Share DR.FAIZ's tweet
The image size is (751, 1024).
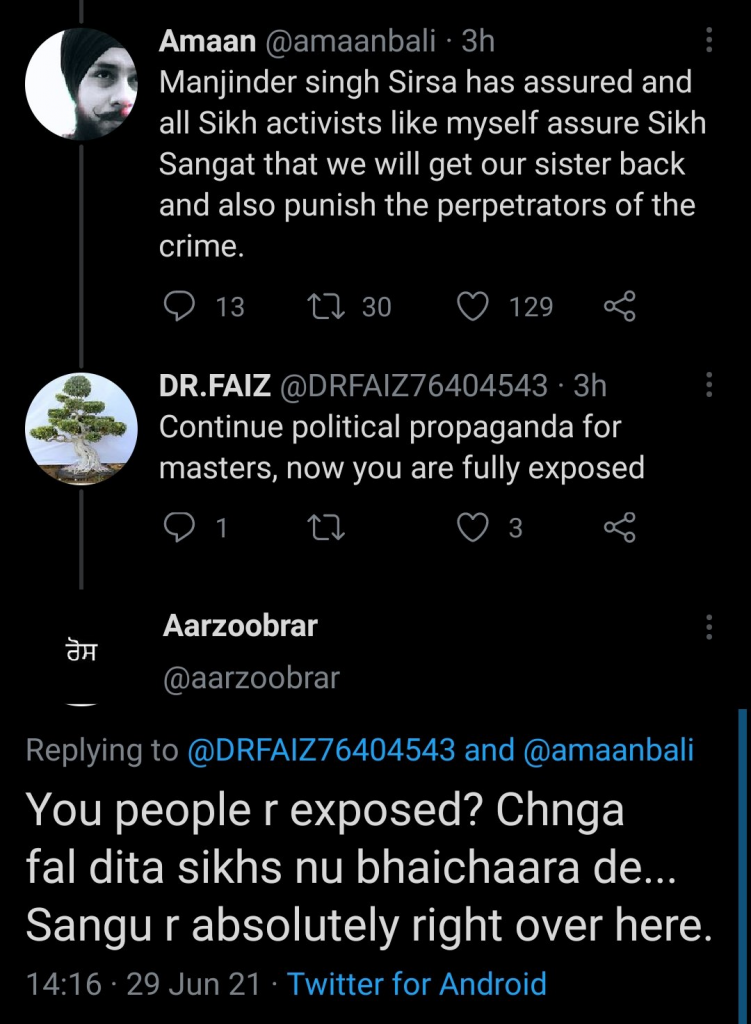(620, 527)
